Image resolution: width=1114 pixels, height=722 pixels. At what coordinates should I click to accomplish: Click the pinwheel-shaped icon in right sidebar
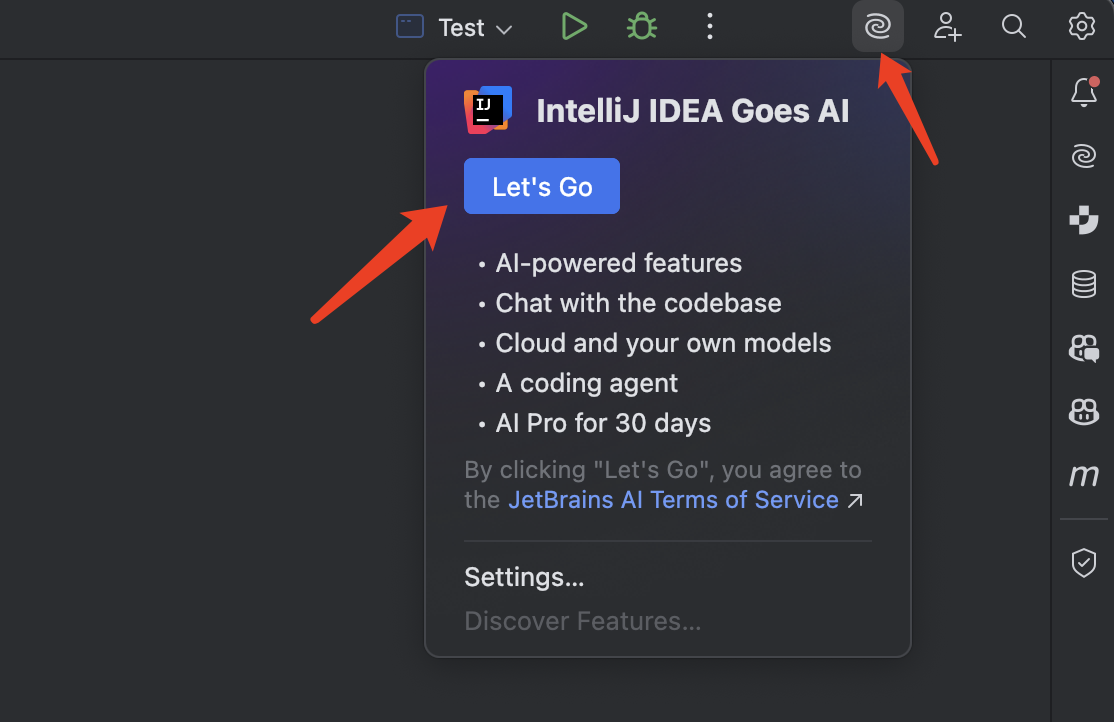[1084, 221]
